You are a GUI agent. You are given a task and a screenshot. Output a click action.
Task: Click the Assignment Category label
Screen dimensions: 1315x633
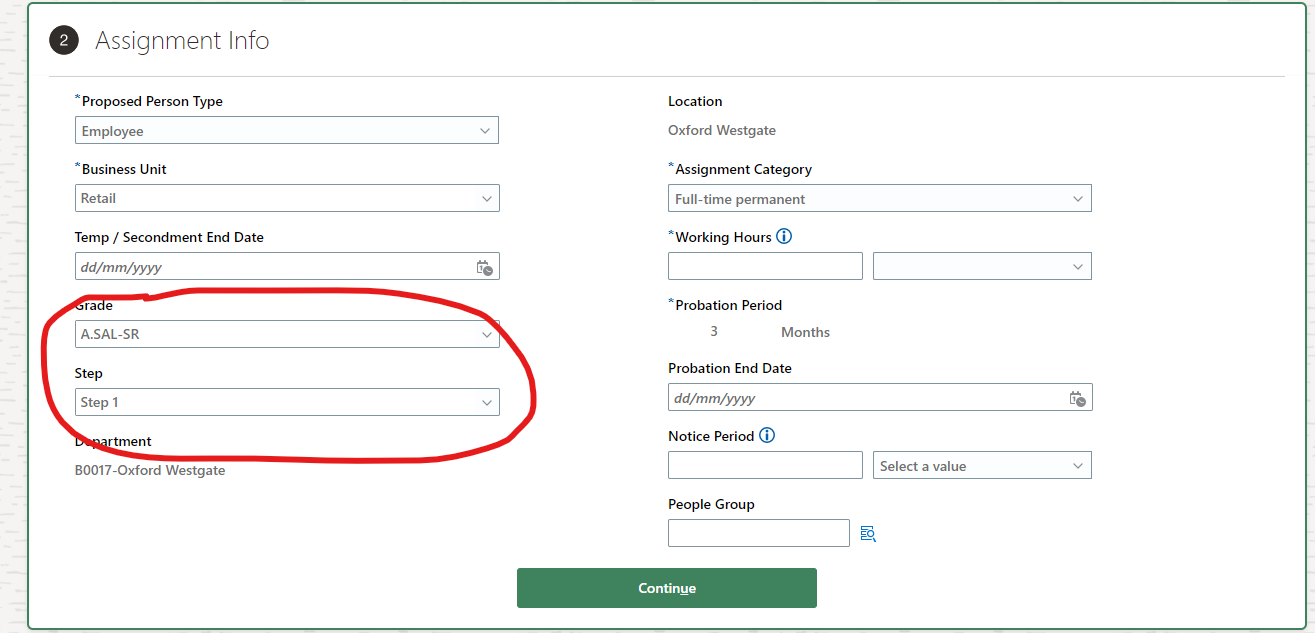(x=743, y=169)
